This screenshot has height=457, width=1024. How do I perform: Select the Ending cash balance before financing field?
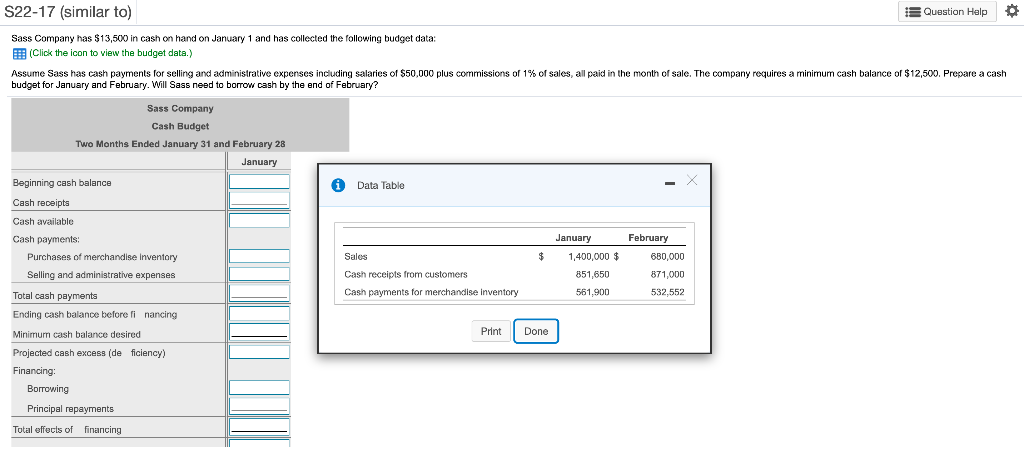pos(259,313)
